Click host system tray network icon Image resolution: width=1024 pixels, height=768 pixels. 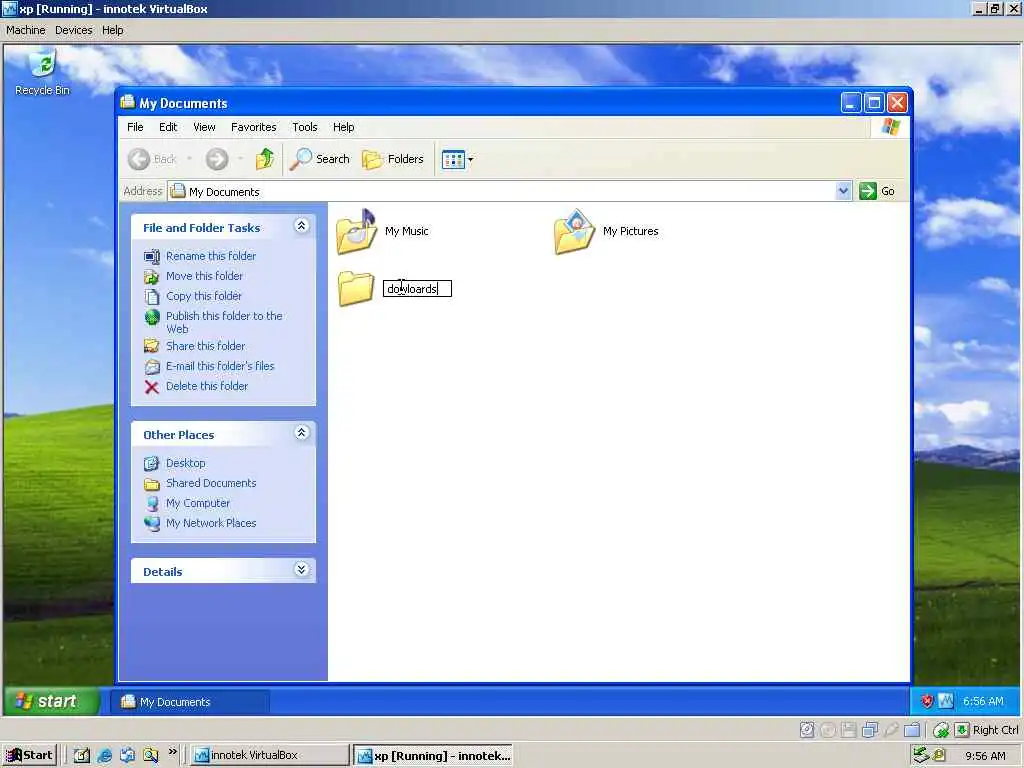tap(921, 755)
